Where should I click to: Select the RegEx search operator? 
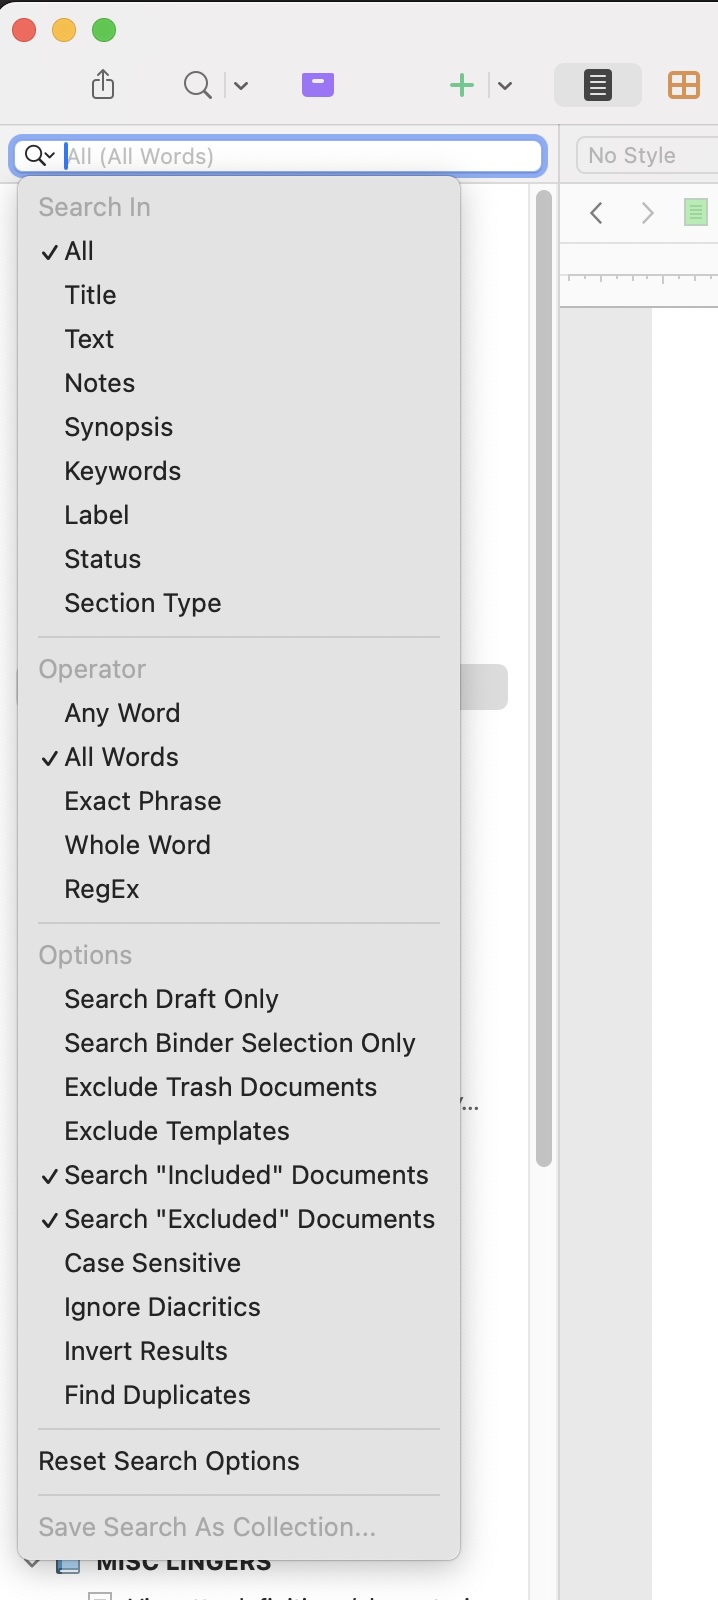click(102, 889)
